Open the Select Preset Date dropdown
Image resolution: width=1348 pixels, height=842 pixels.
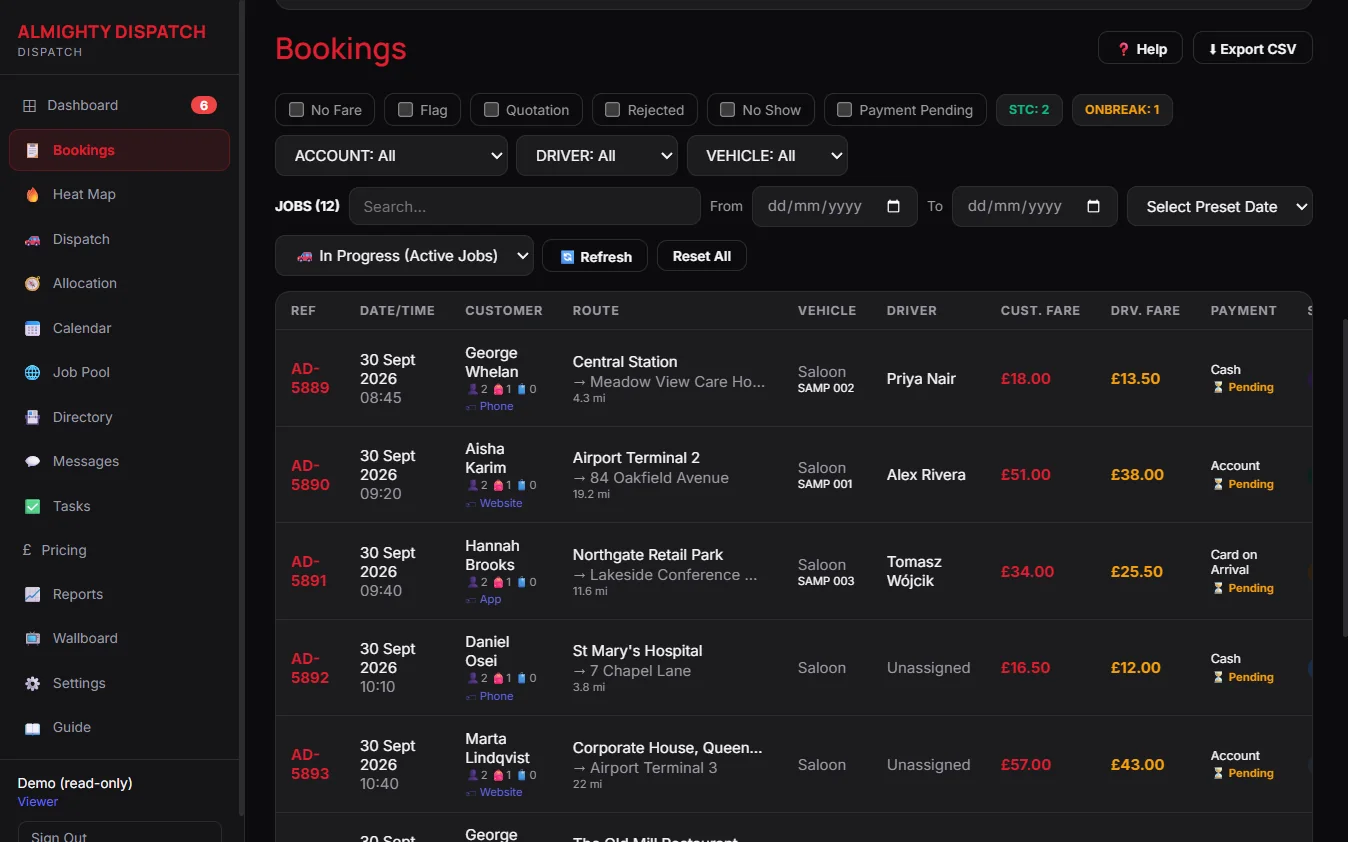click(1220, 206)
